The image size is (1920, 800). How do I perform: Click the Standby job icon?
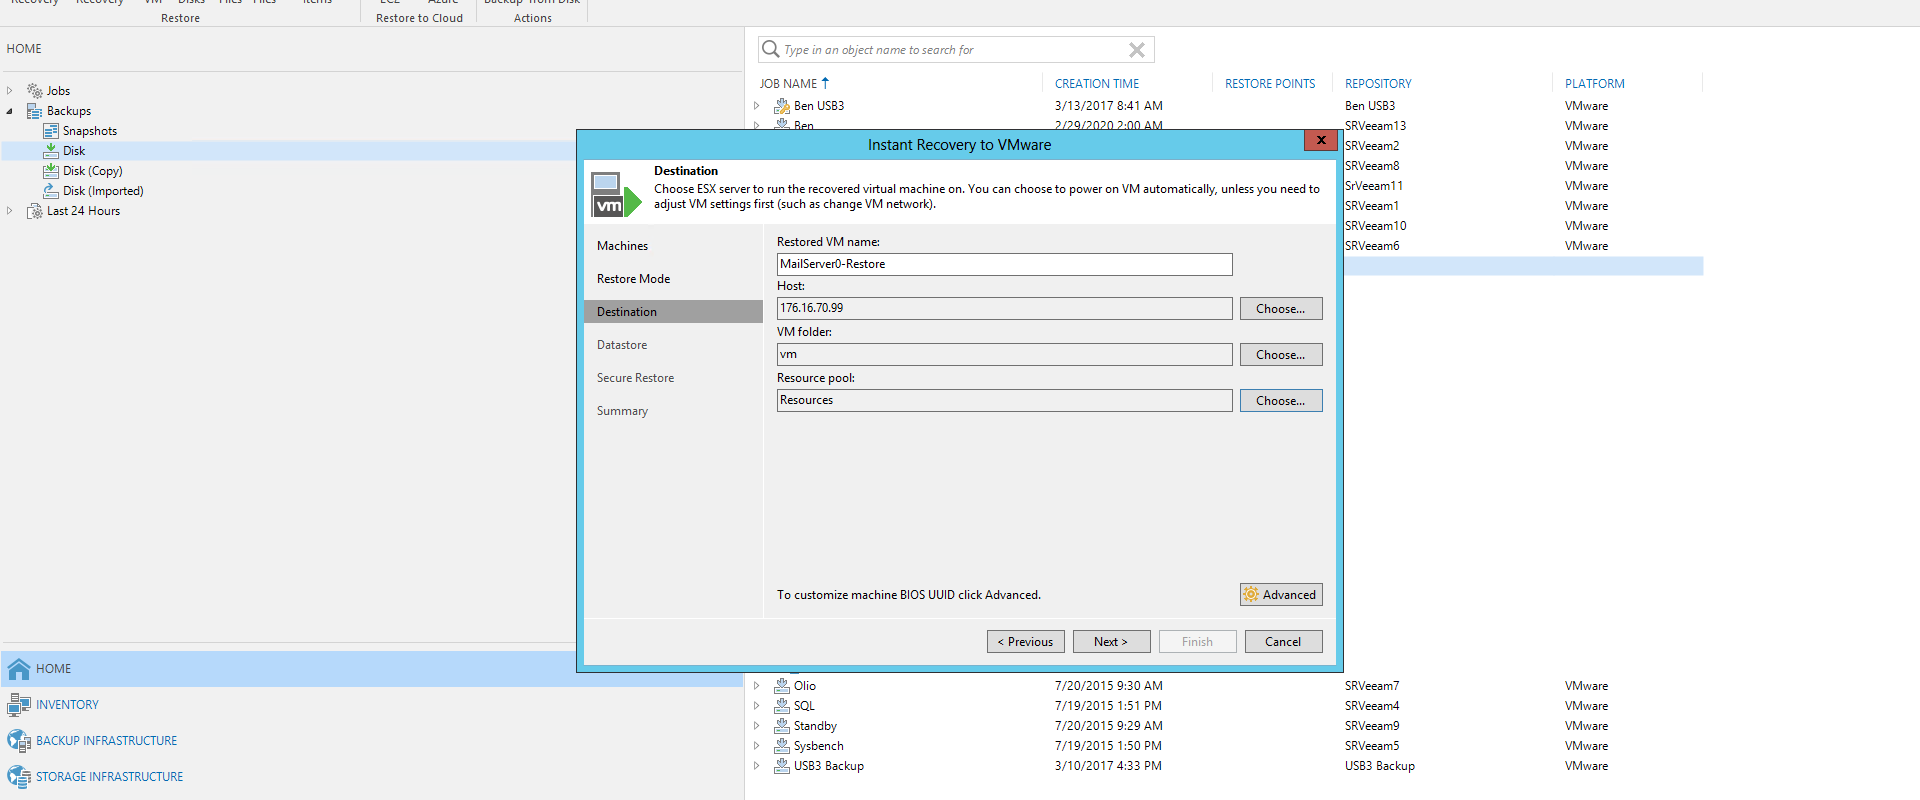(x=782, y=726)
